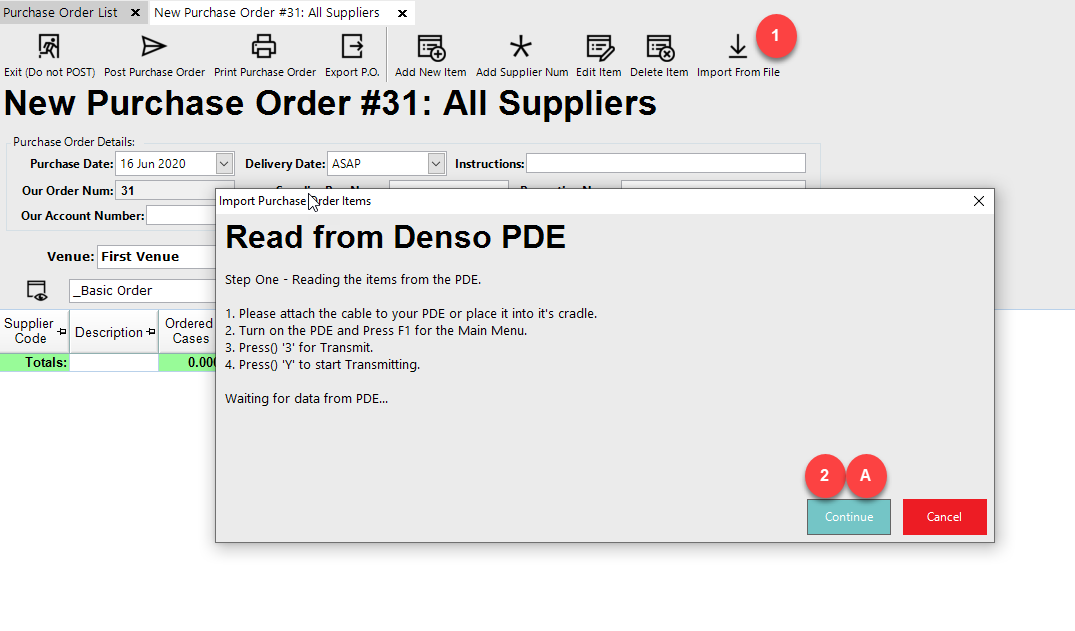The image size is (1075, 631).
Task: Click the Export P.O. icon
Action: [352, 47]
